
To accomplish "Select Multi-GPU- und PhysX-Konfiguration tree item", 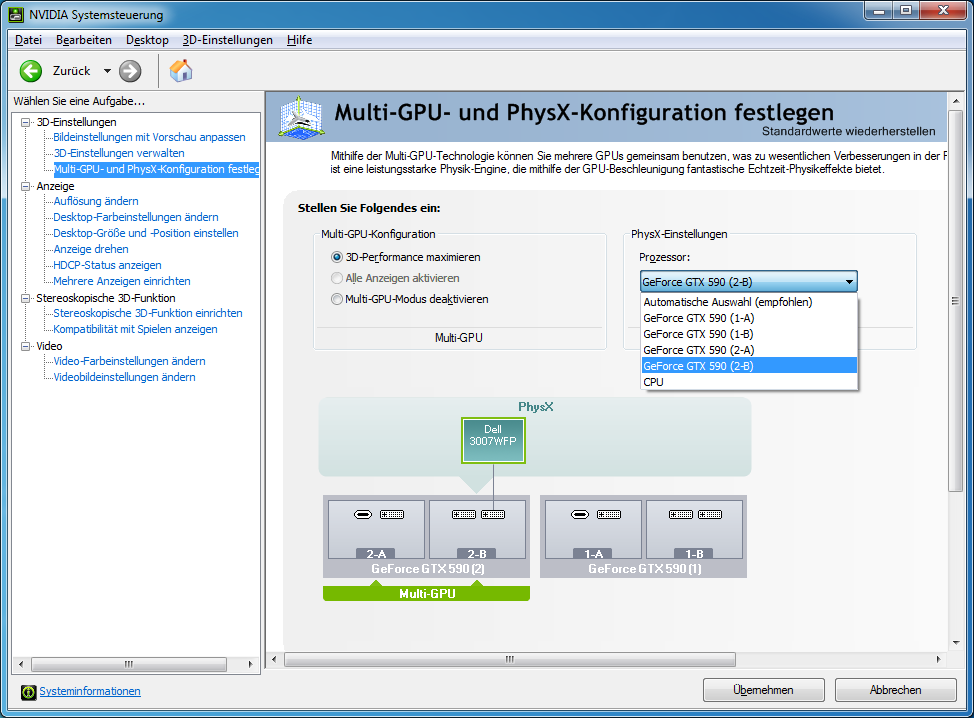I will pyautogui.click(x=157, y=169).
